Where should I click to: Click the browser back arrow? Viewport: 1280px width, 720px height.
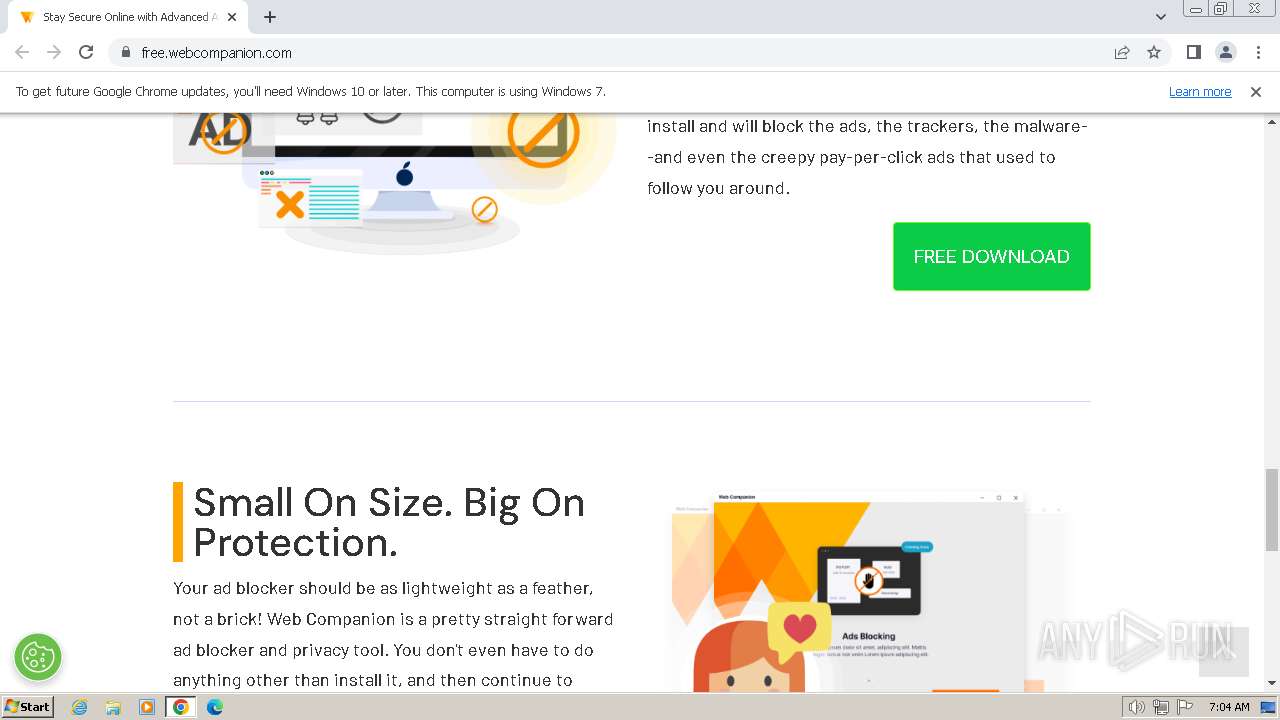pyautogui.click(x=22, y=52)
